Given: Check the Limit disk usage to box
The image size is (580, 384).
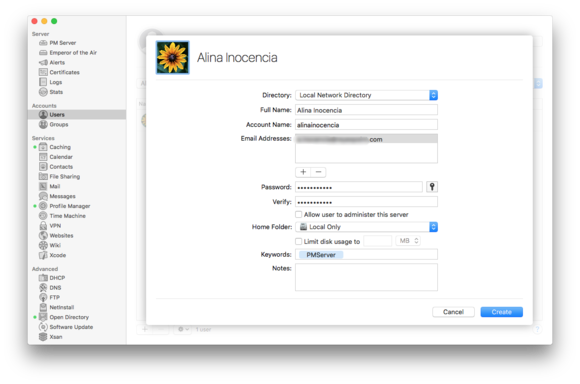Looking at the screenshot, I should 299,241.
